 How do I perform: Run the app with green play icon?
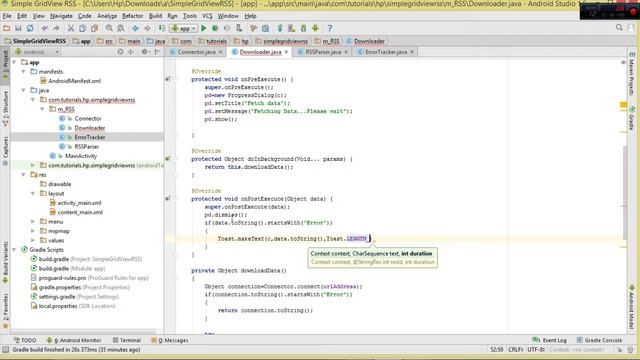[x=204, y=28]
